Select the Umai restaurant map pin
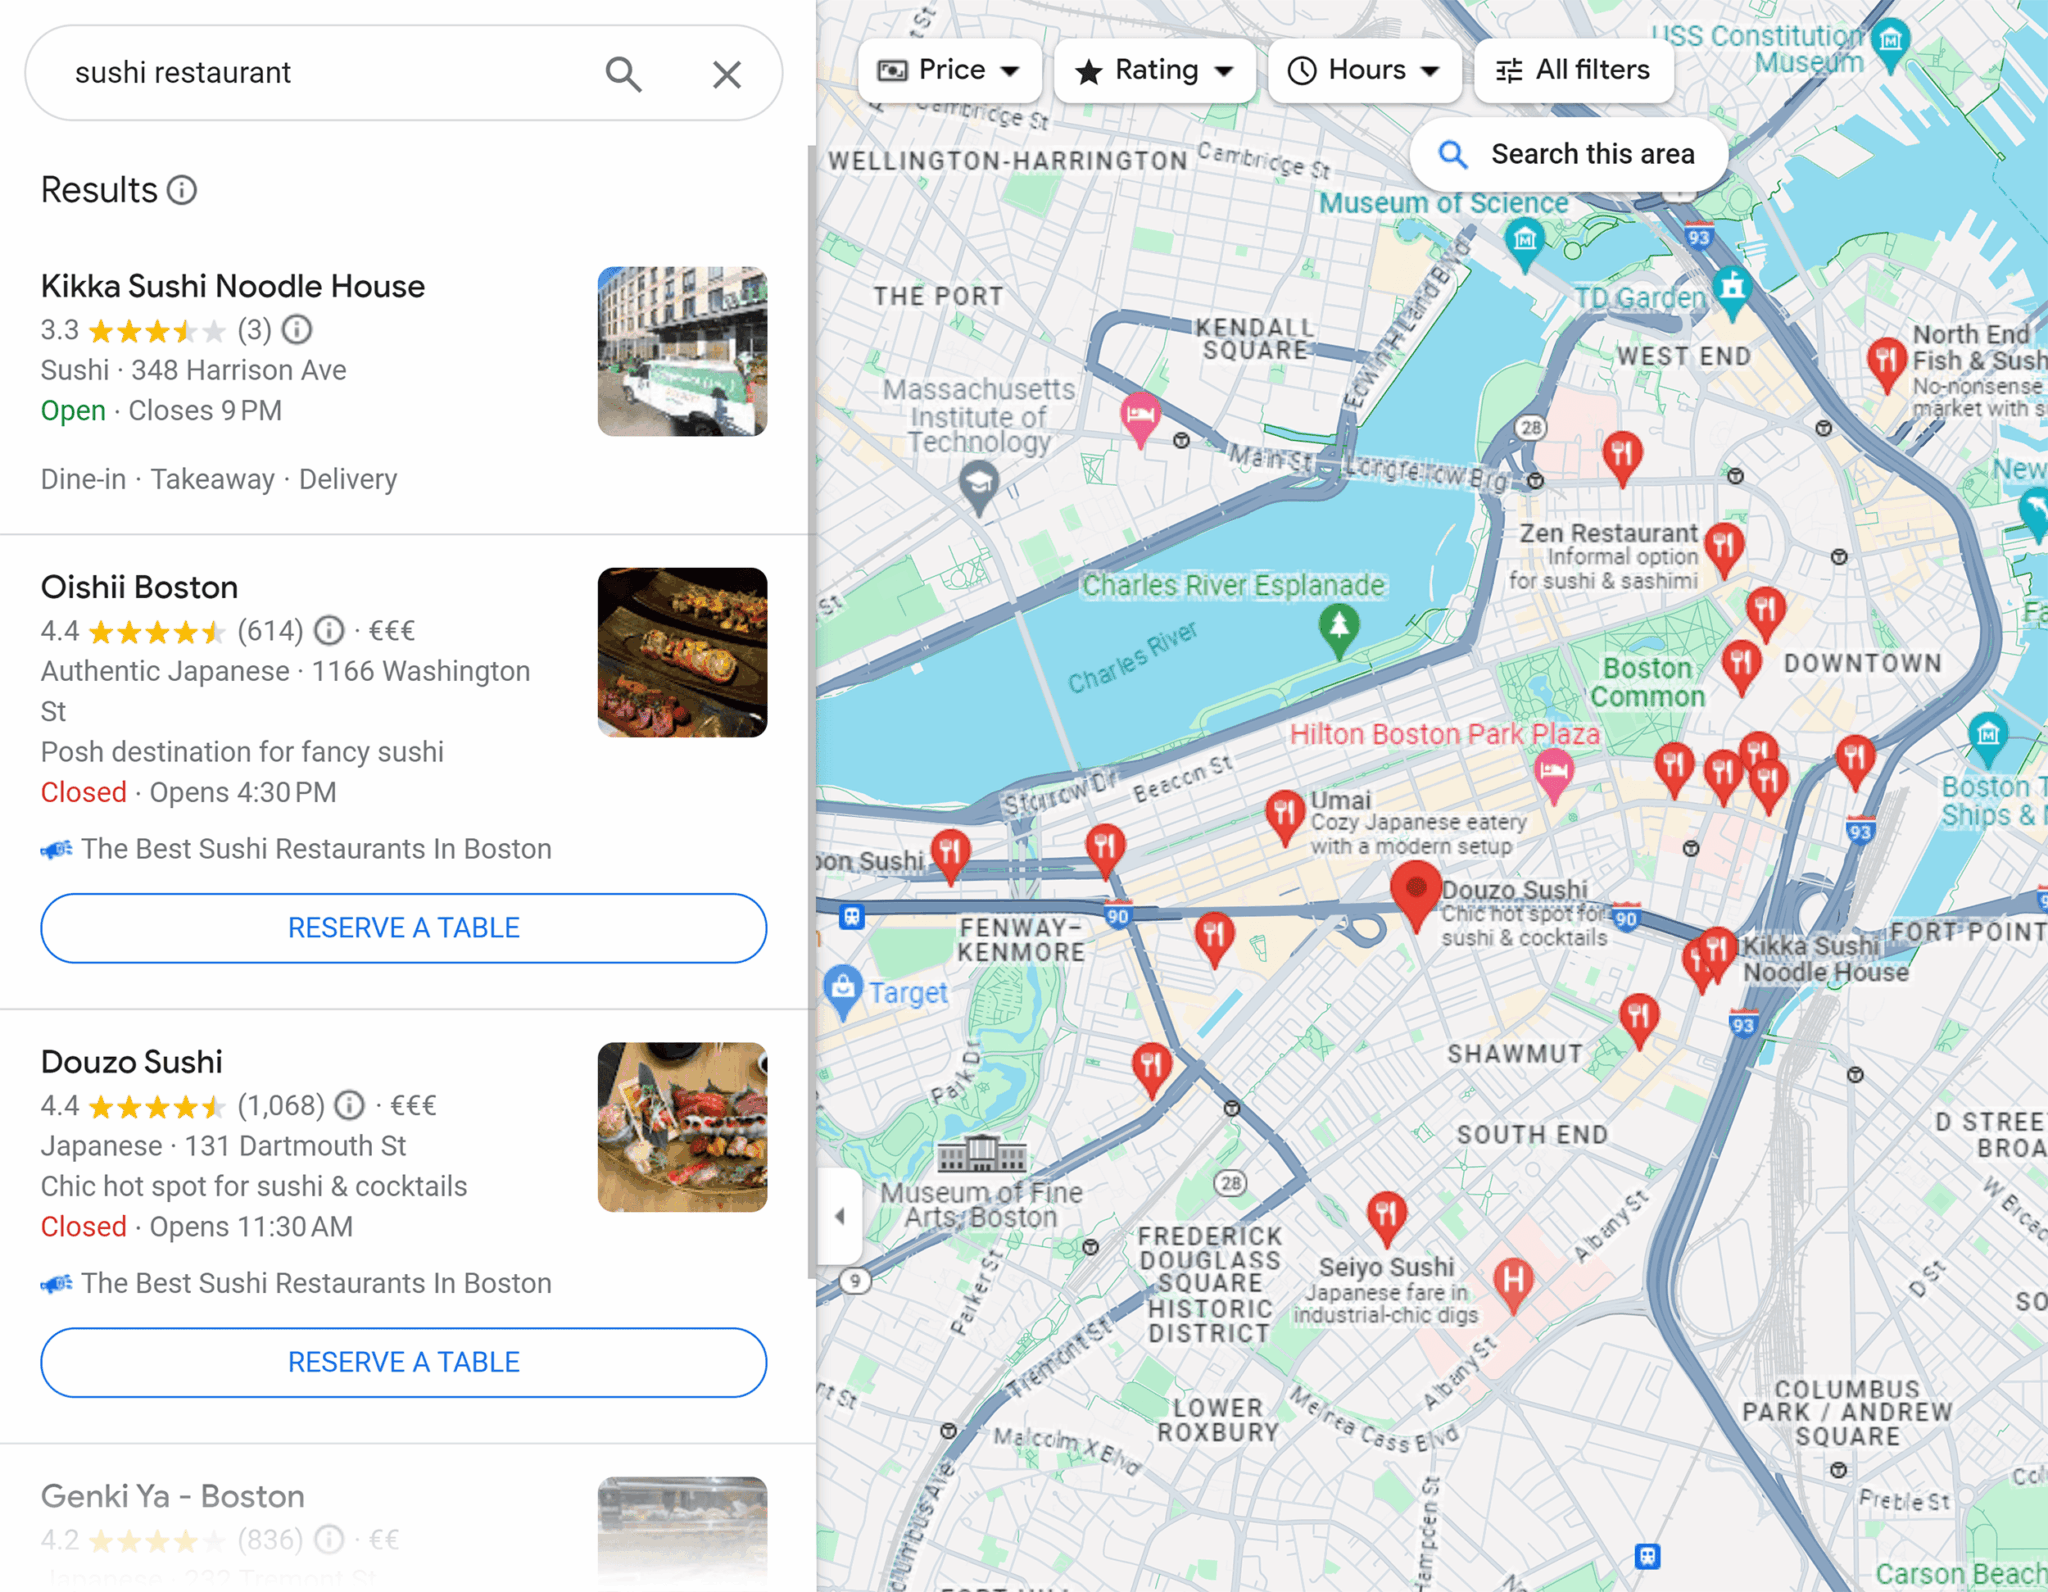 [x=1285, y=814]
